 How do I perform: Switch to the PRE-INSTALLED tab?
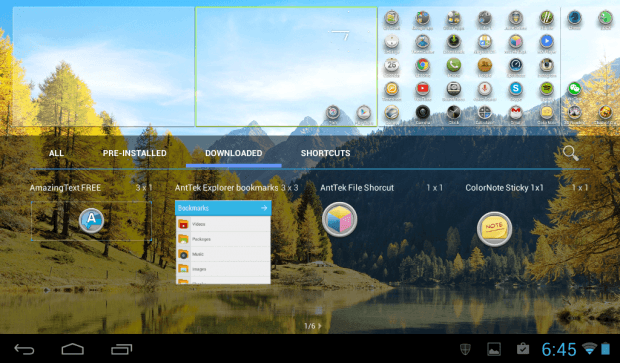[134, 153]
